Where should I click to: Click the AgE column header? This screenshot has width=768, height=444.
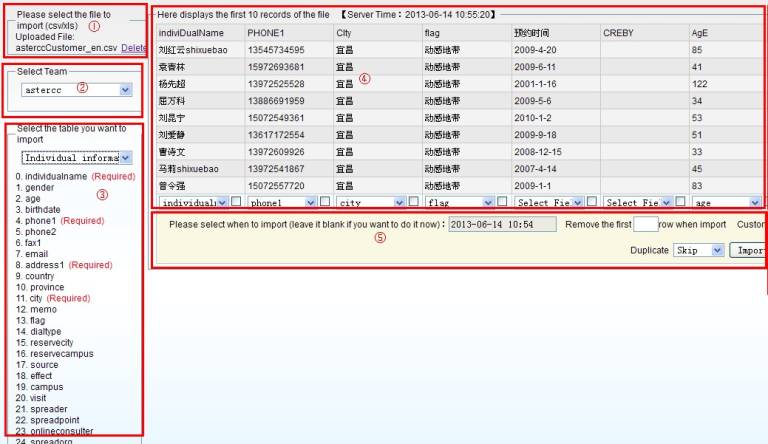pyautogui.click(x=699, y=33)
